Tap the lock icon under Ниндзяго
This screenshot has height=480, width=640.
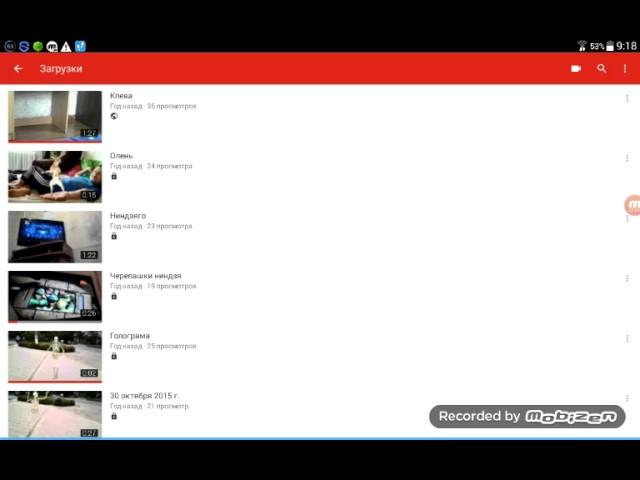tap(114, 236)
